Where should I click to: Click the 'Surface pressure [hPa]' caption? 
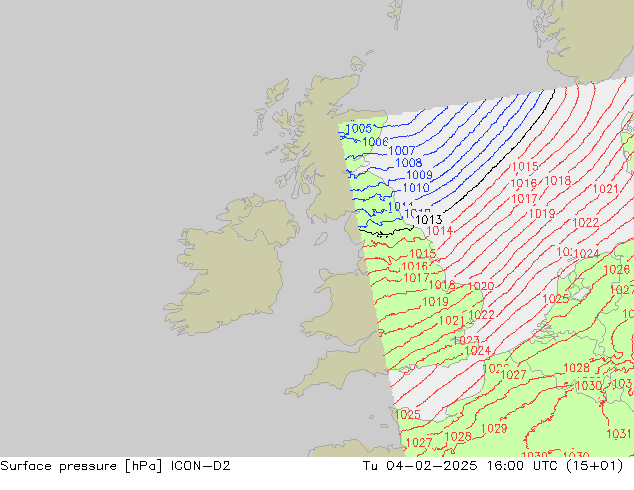[81, 466]
